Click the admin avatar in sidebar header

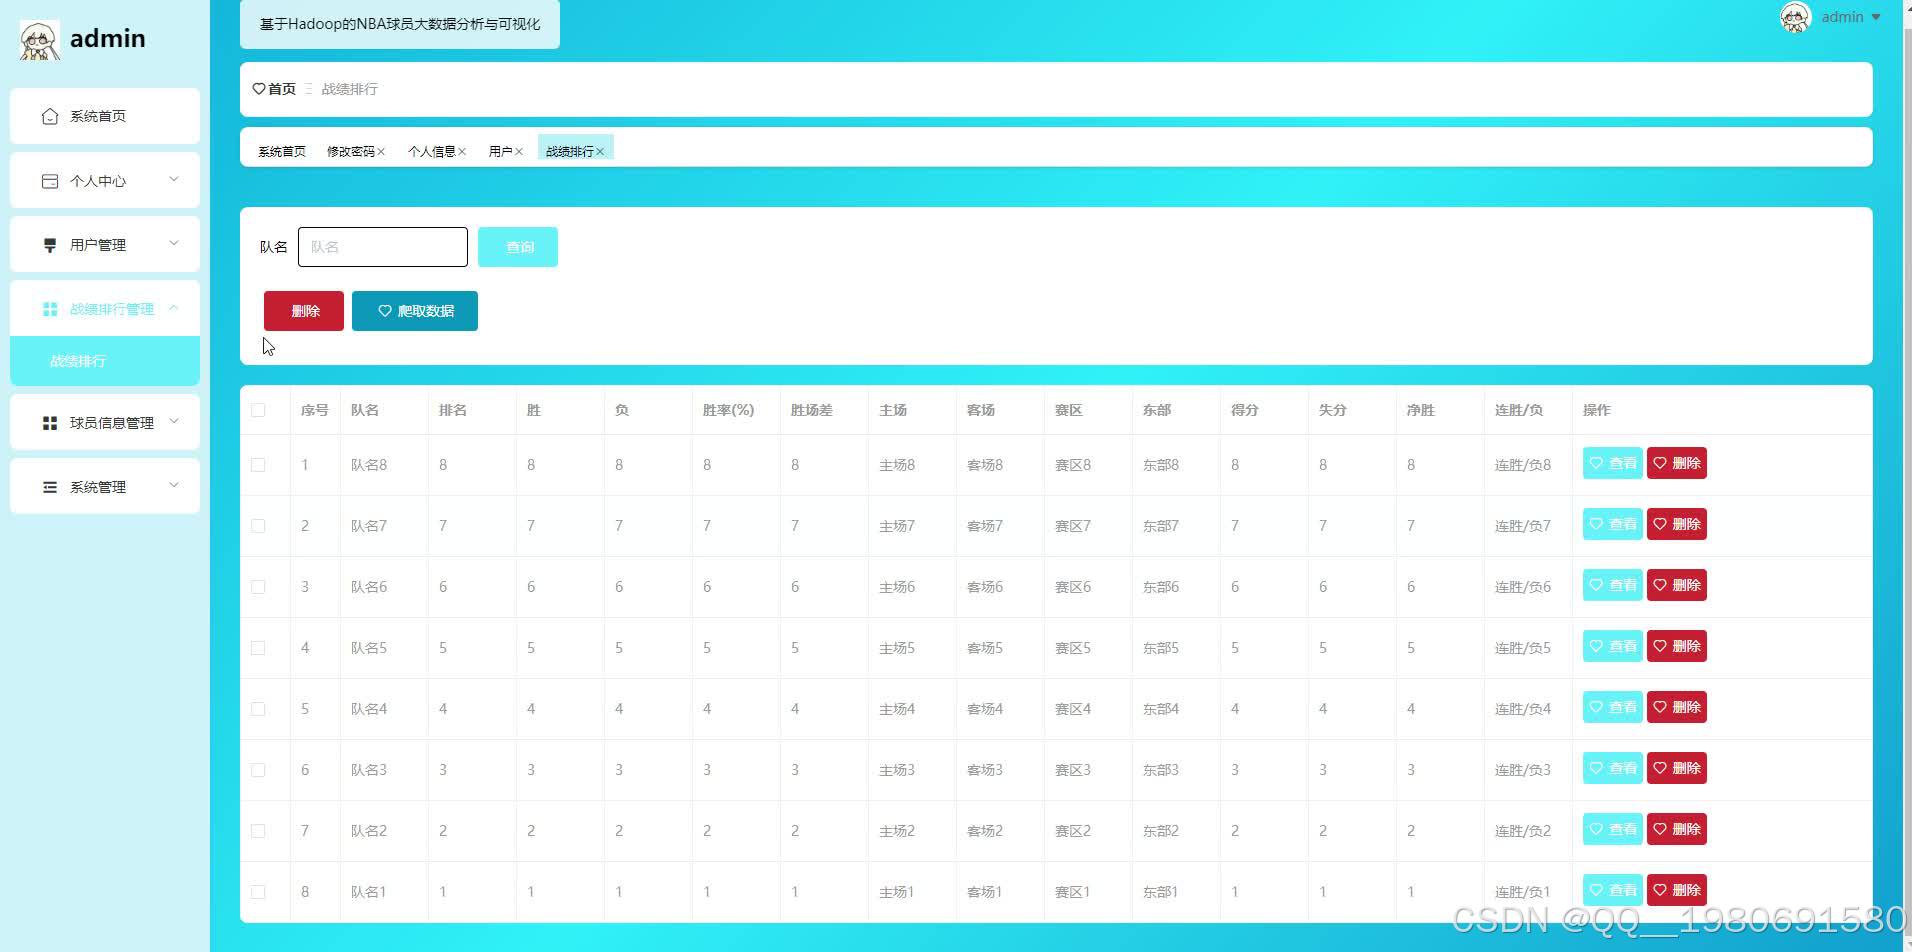[39, 40]
